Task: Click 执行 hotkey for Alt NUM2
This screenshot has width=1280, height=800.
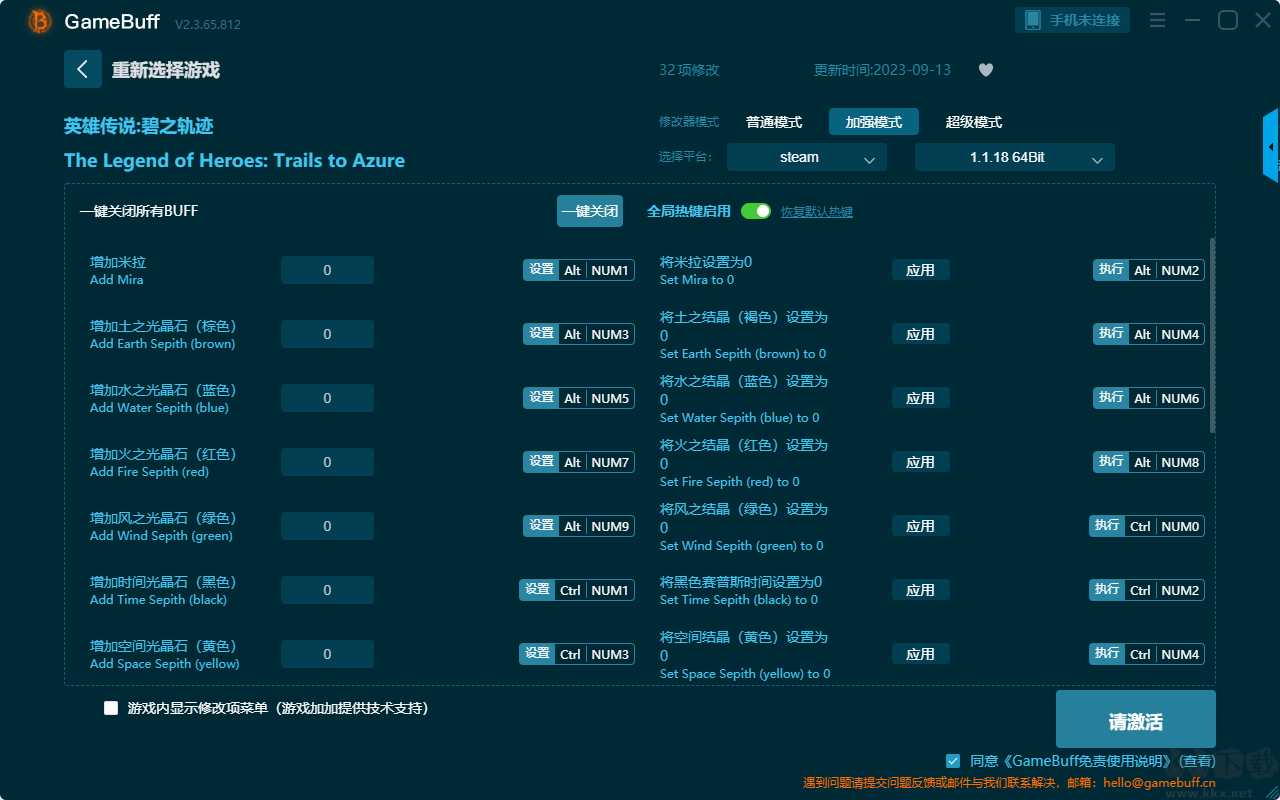Action: 1111,270
